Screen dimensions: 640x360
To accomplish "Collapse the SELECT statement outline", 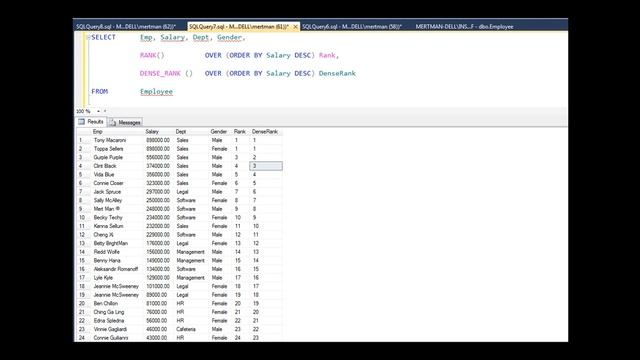I will click(88, 37).
